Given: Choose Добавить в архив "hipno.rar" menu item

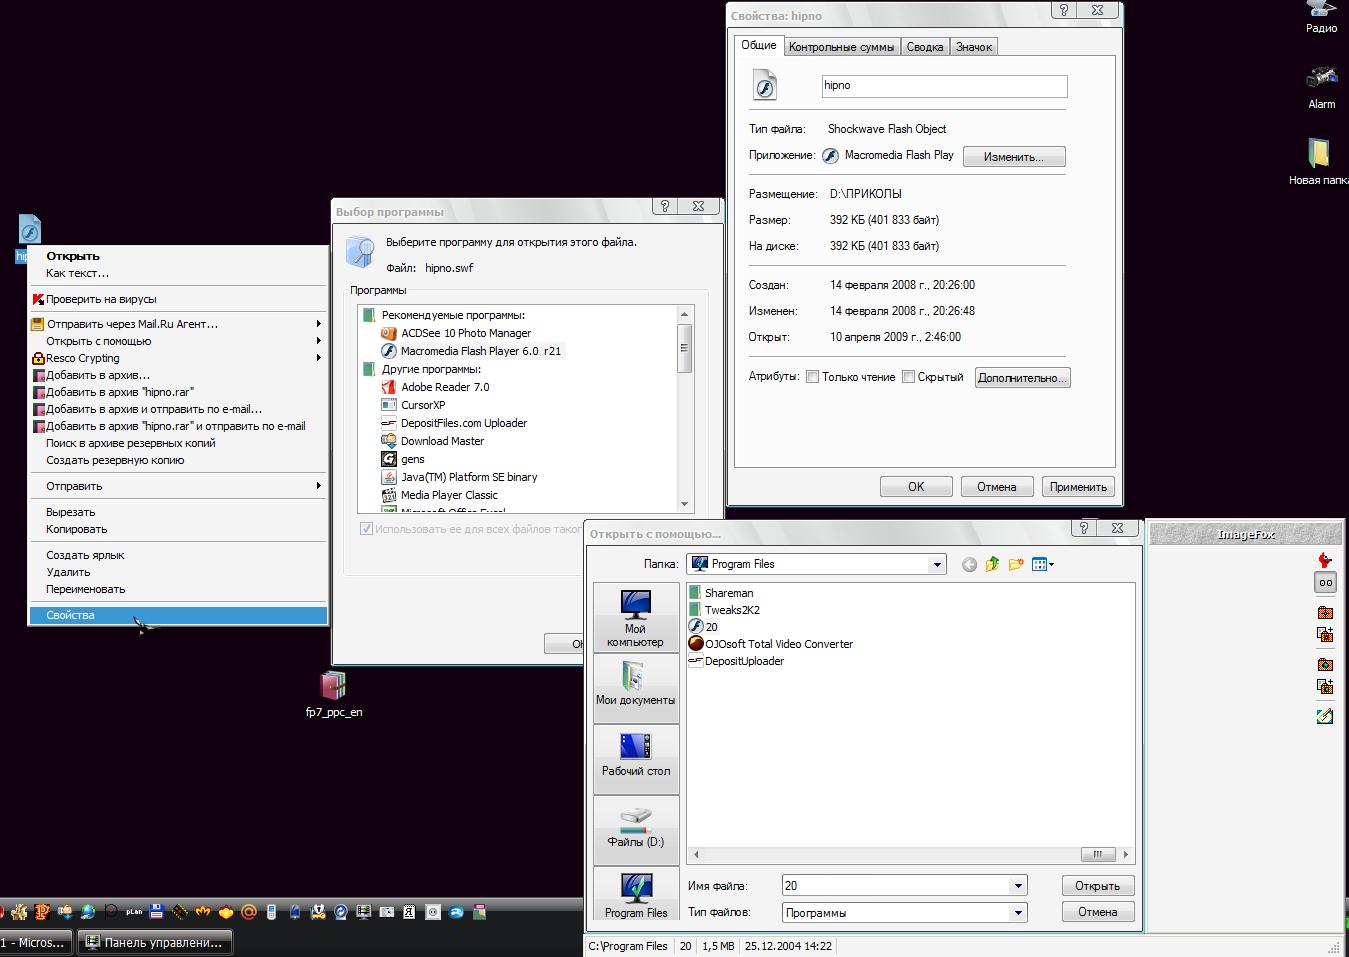Looking at the screenshot, I should pos(178,392).
